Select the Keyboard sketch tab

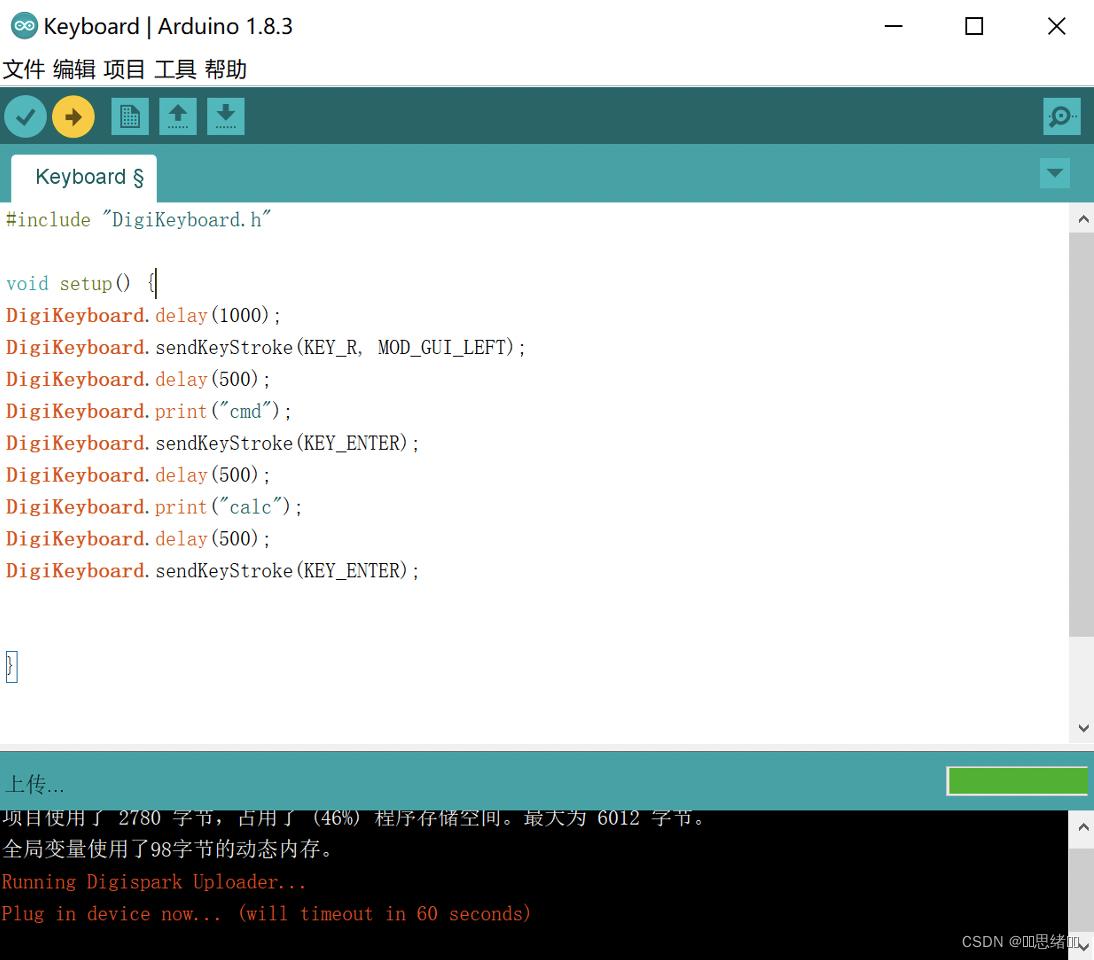[84, 178]
